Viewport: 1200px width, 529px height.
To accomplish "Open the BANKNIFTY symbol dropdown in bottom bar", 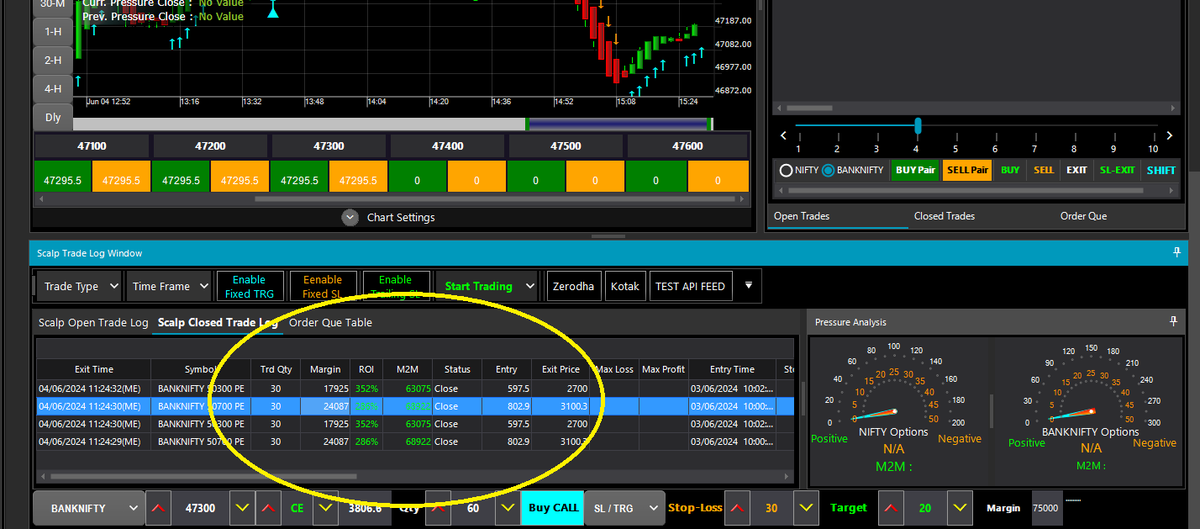I will point(88,508).
